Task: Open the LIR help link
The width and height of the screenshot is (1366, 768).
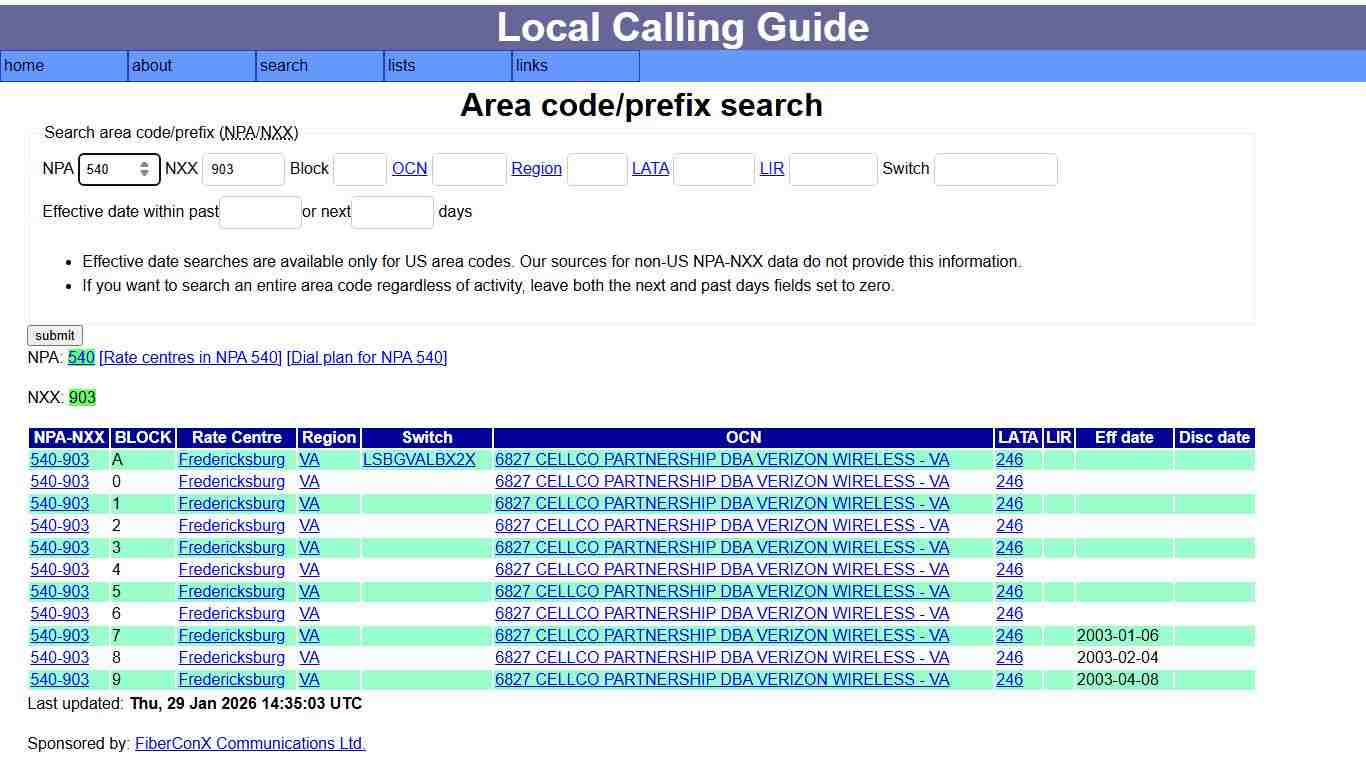Action: (x=772, y=169)
